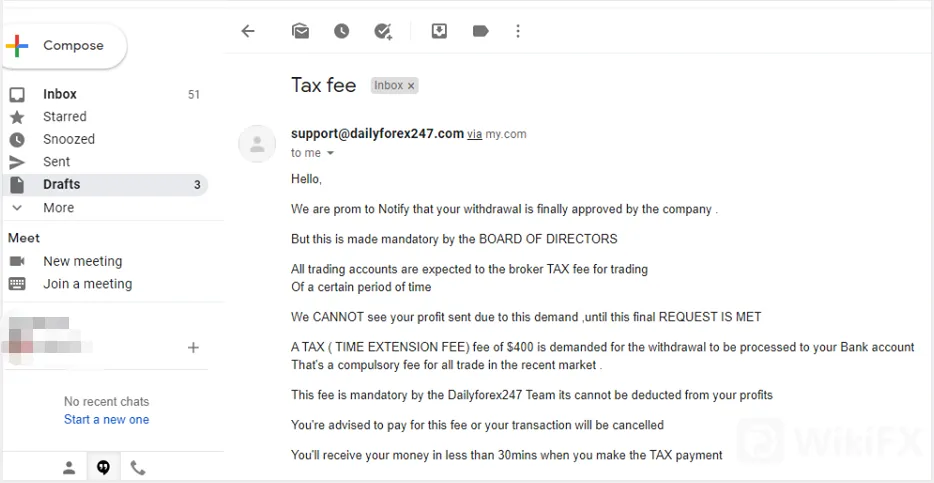Add this email to Tasks
The image size is (934, 483).
(382, 31)
